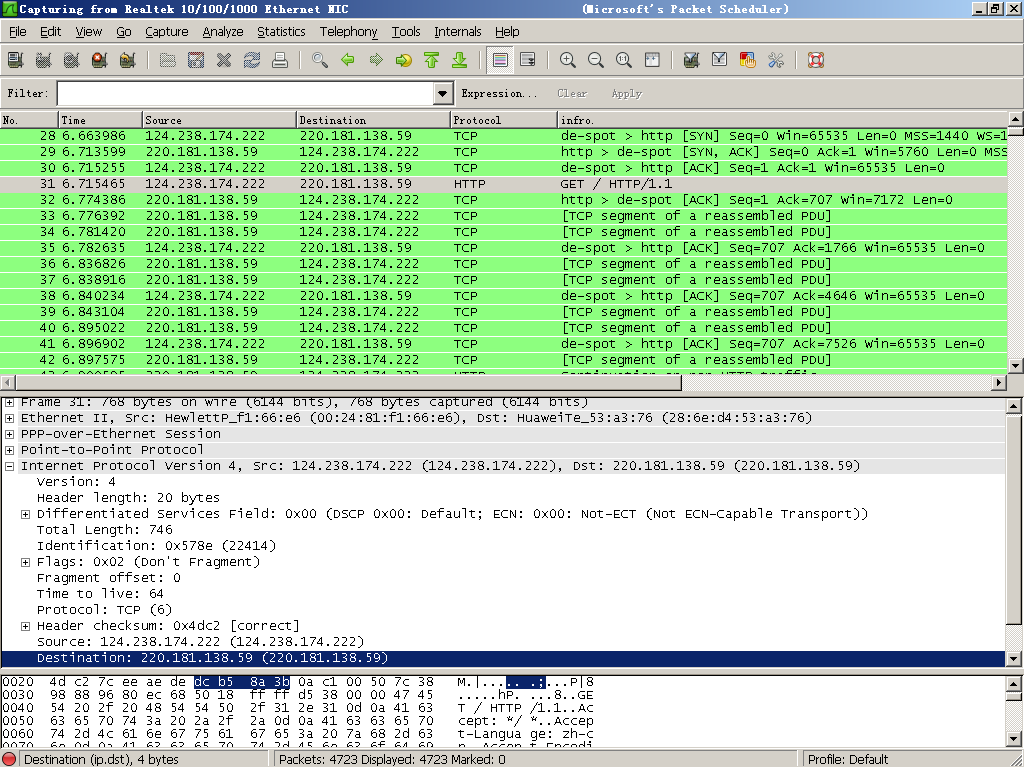This screenshot has height=768, width=1024.
Task: Select packet 31 HTTP GET row
Action: [504, 184]
